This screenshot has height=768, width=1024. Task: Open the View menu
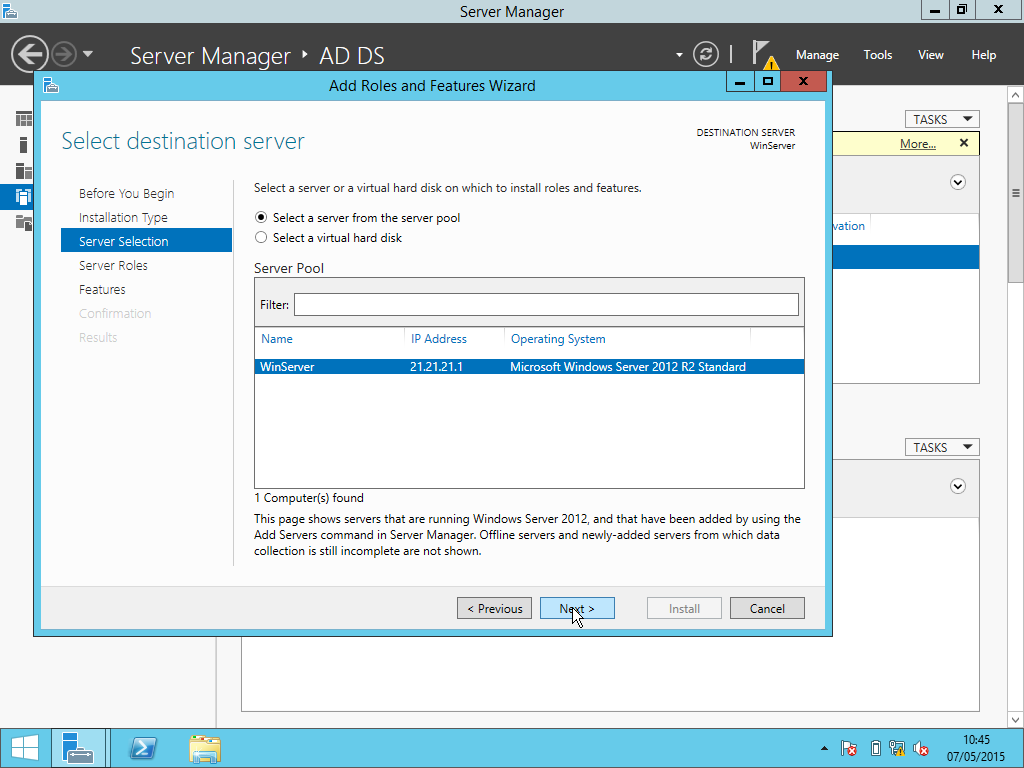pos(931,55)
